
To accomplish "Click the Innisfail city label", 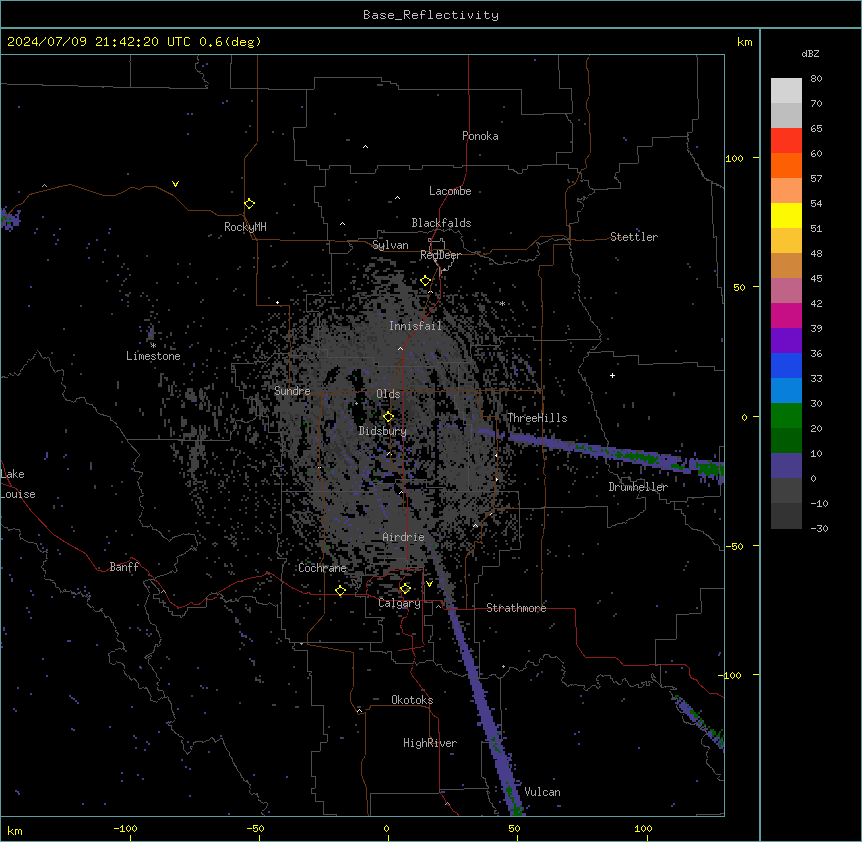I will click(415, 326).
